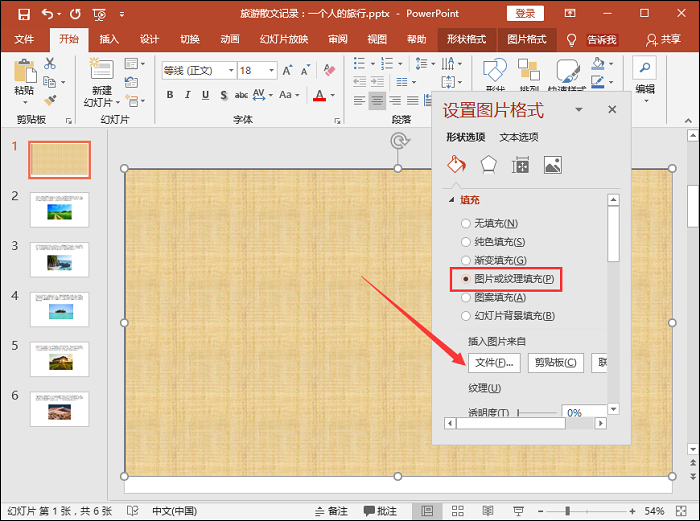Open the File tab
This screenshot has width=700, height=521.
24,40
